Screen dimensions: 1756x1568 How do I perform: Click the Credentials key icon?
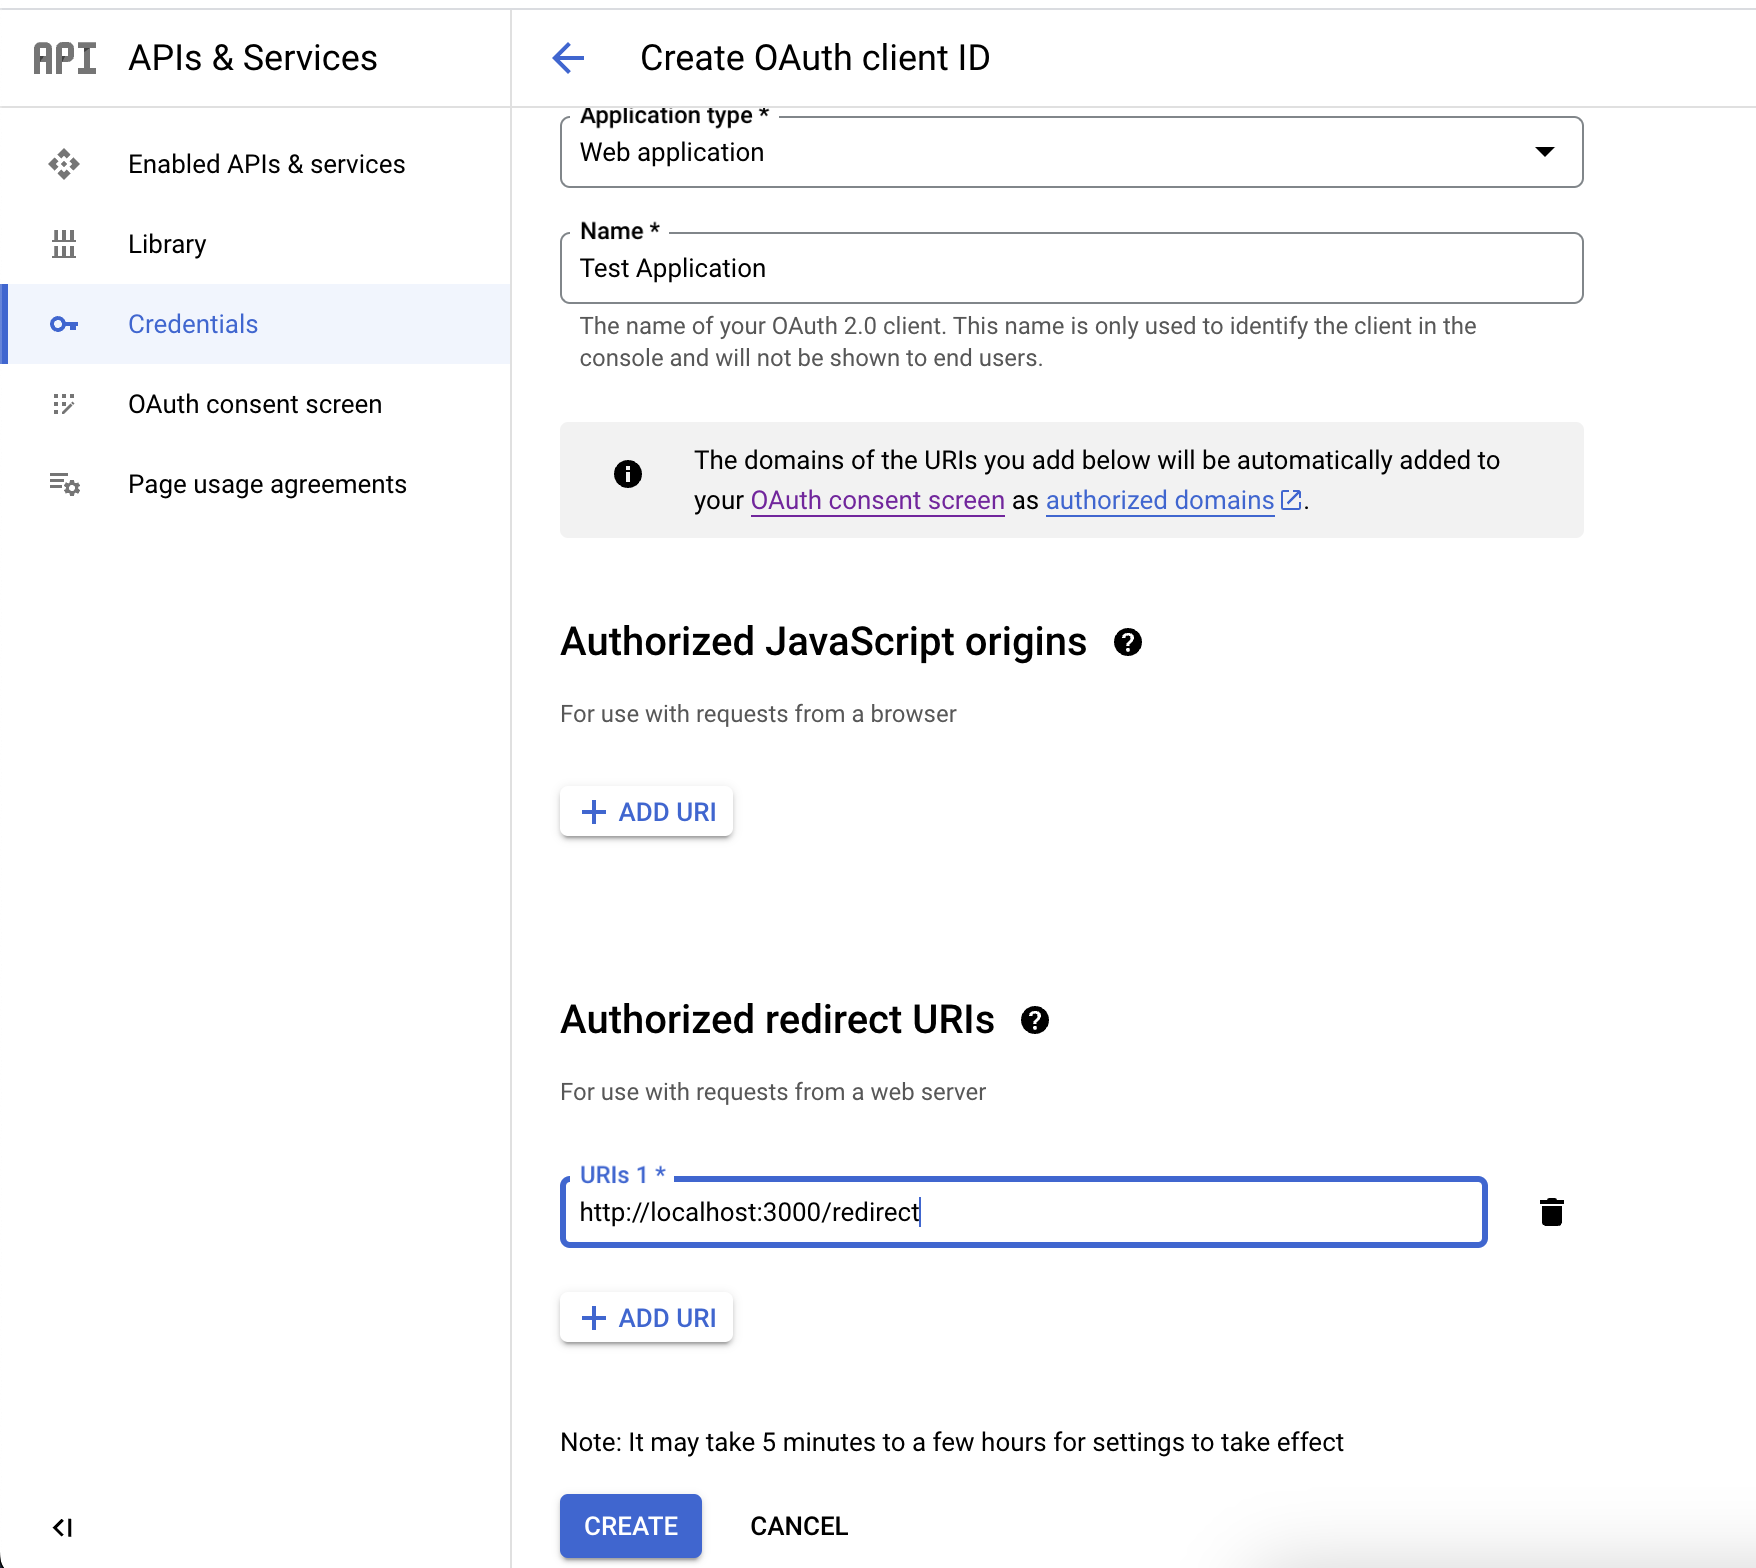64,324
